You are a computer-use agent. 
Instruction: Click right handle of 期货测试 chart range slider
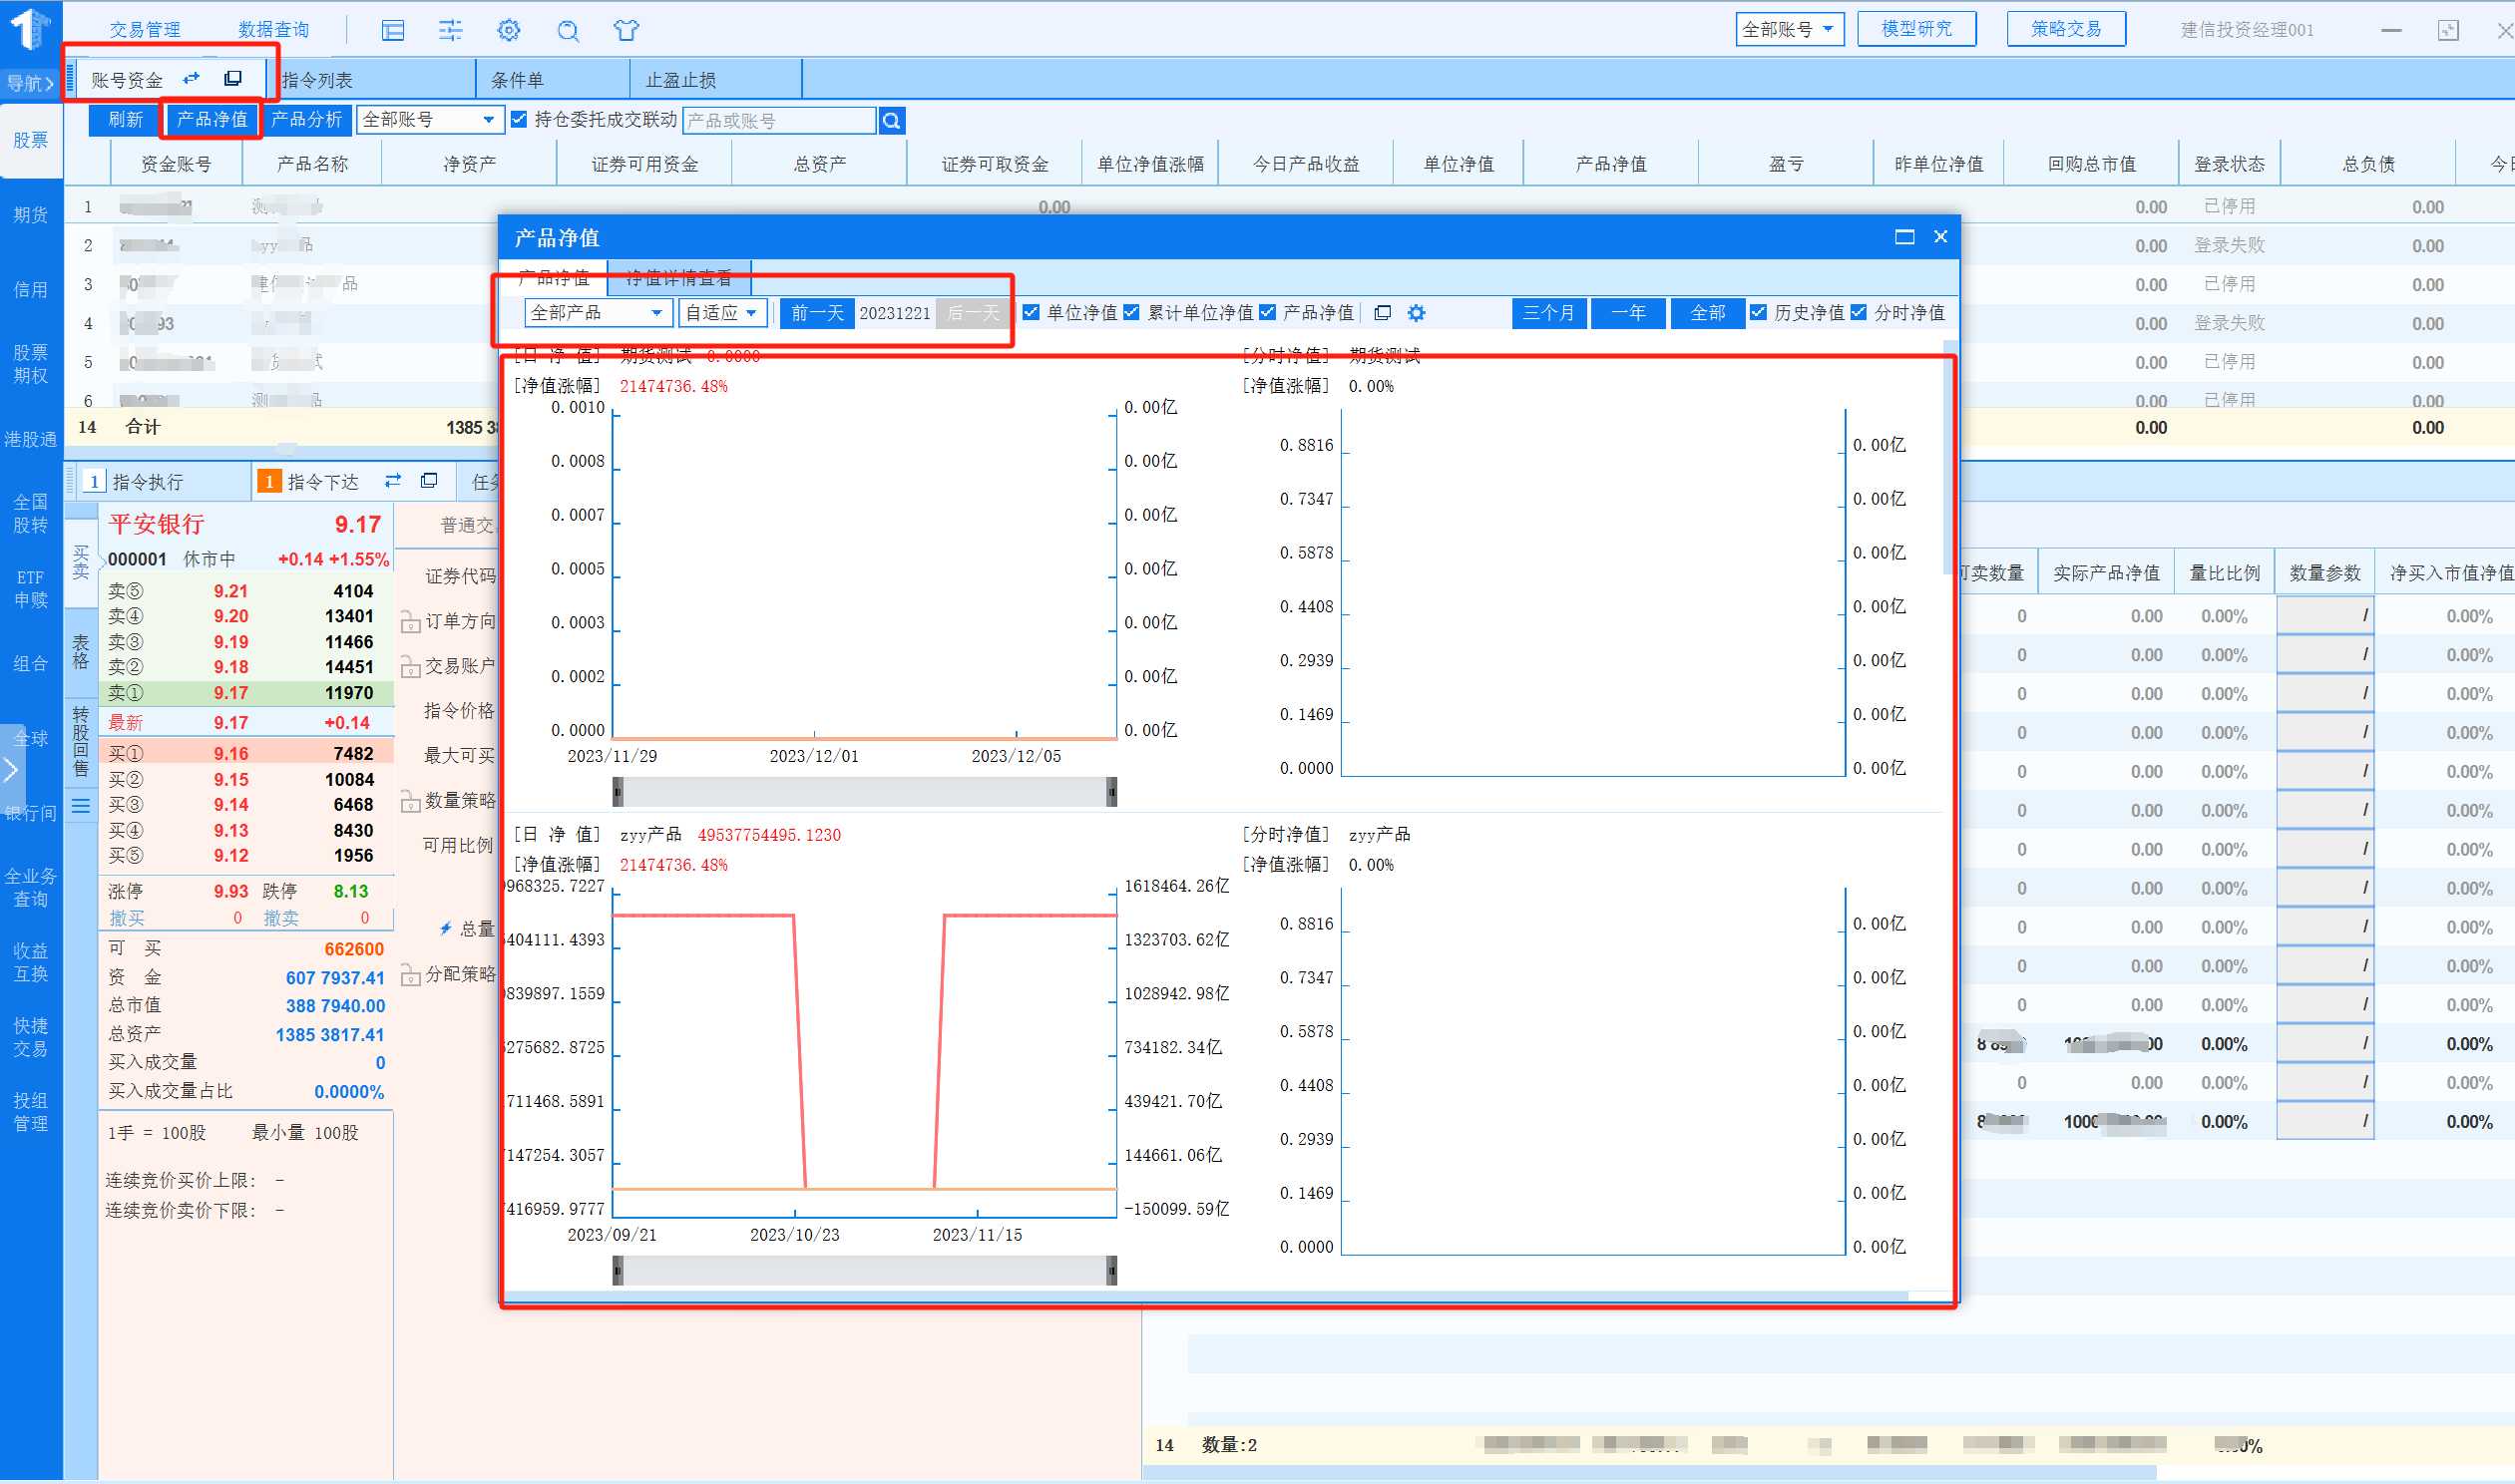pos(1111,793)
